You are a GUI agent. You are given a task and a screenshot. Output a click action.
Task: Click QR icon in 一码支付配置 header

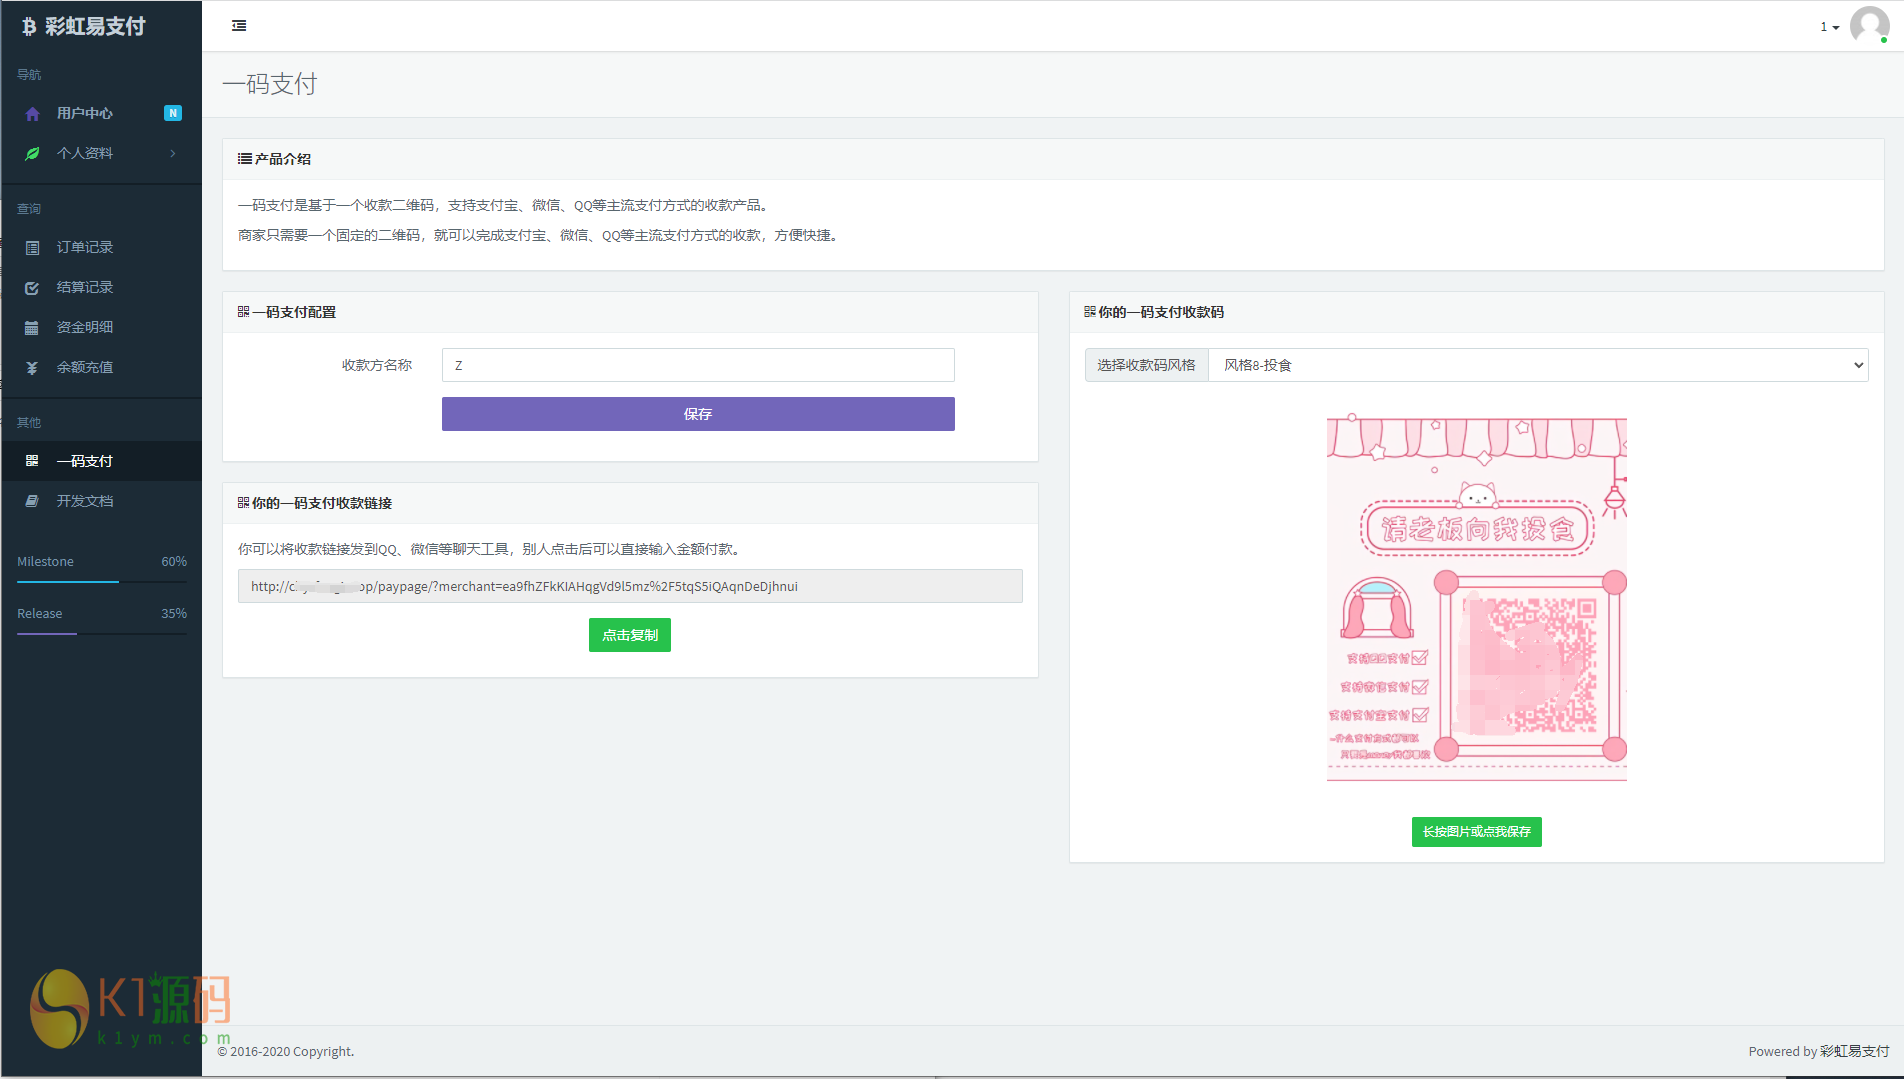pos(243,312)
